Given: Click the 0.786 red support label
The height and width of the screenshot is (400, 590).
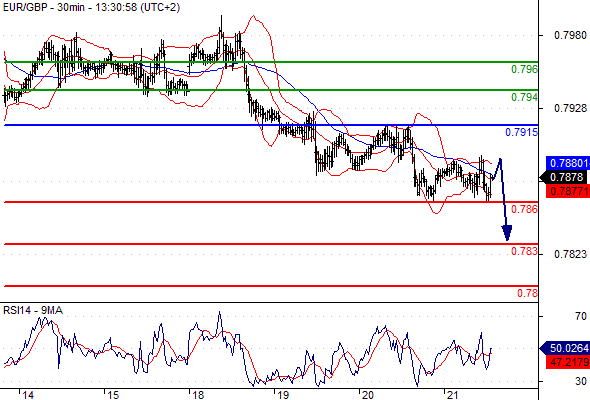Looking at the screenshot, I should click(x=525, y=209).
